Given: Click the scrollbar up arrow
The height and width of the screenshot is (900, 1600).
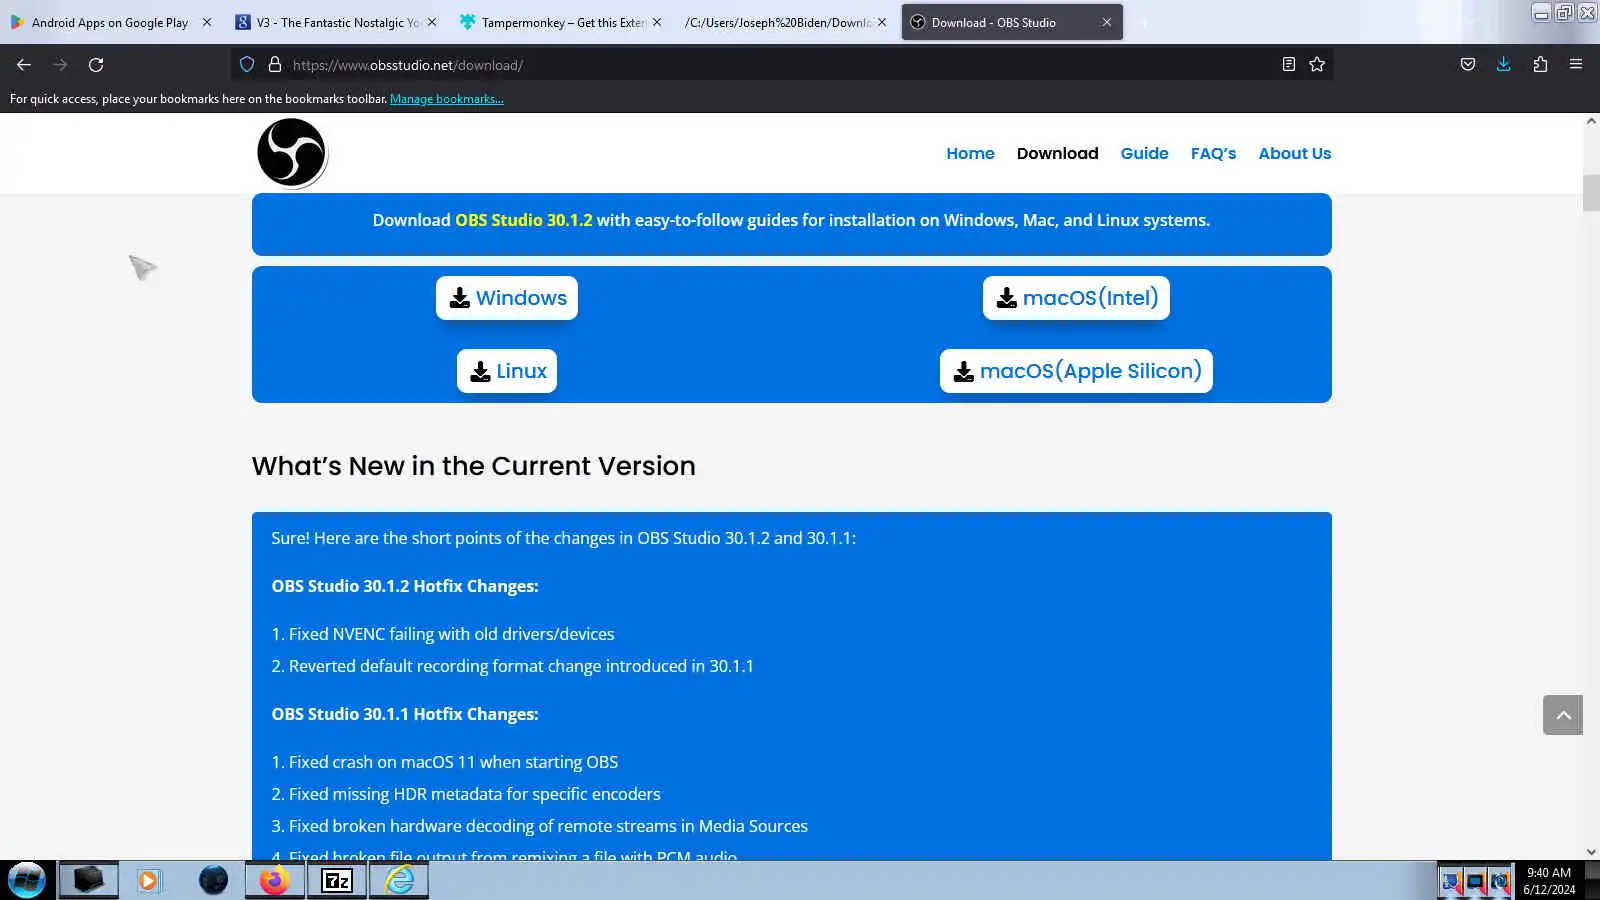Looking at the screenshot, I should coord(1591,121).
